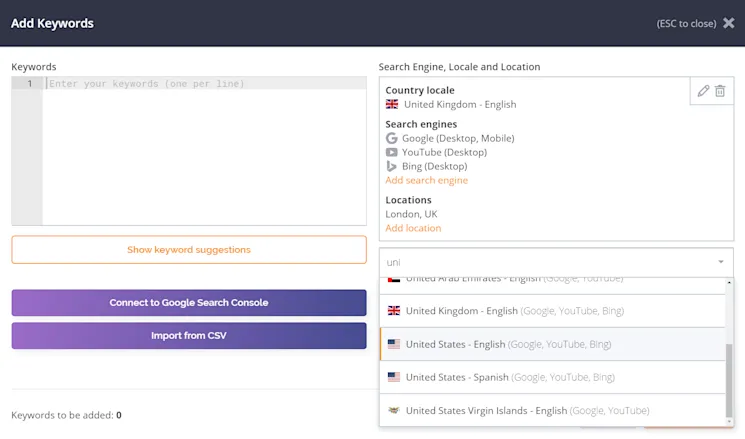
Task: Choose United States - Spanish option
Action: point(456,377)
